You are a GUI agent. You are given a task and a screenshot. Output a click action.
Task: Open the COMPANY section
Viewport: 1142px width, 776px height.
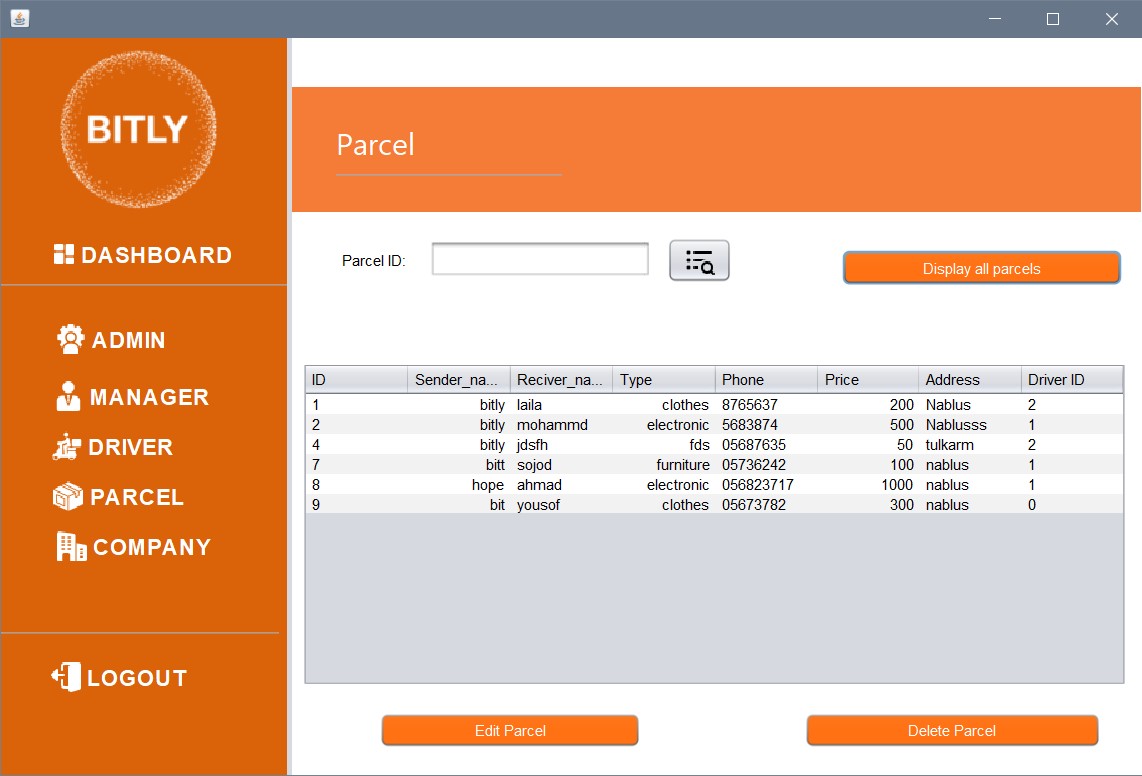(152, 547)
